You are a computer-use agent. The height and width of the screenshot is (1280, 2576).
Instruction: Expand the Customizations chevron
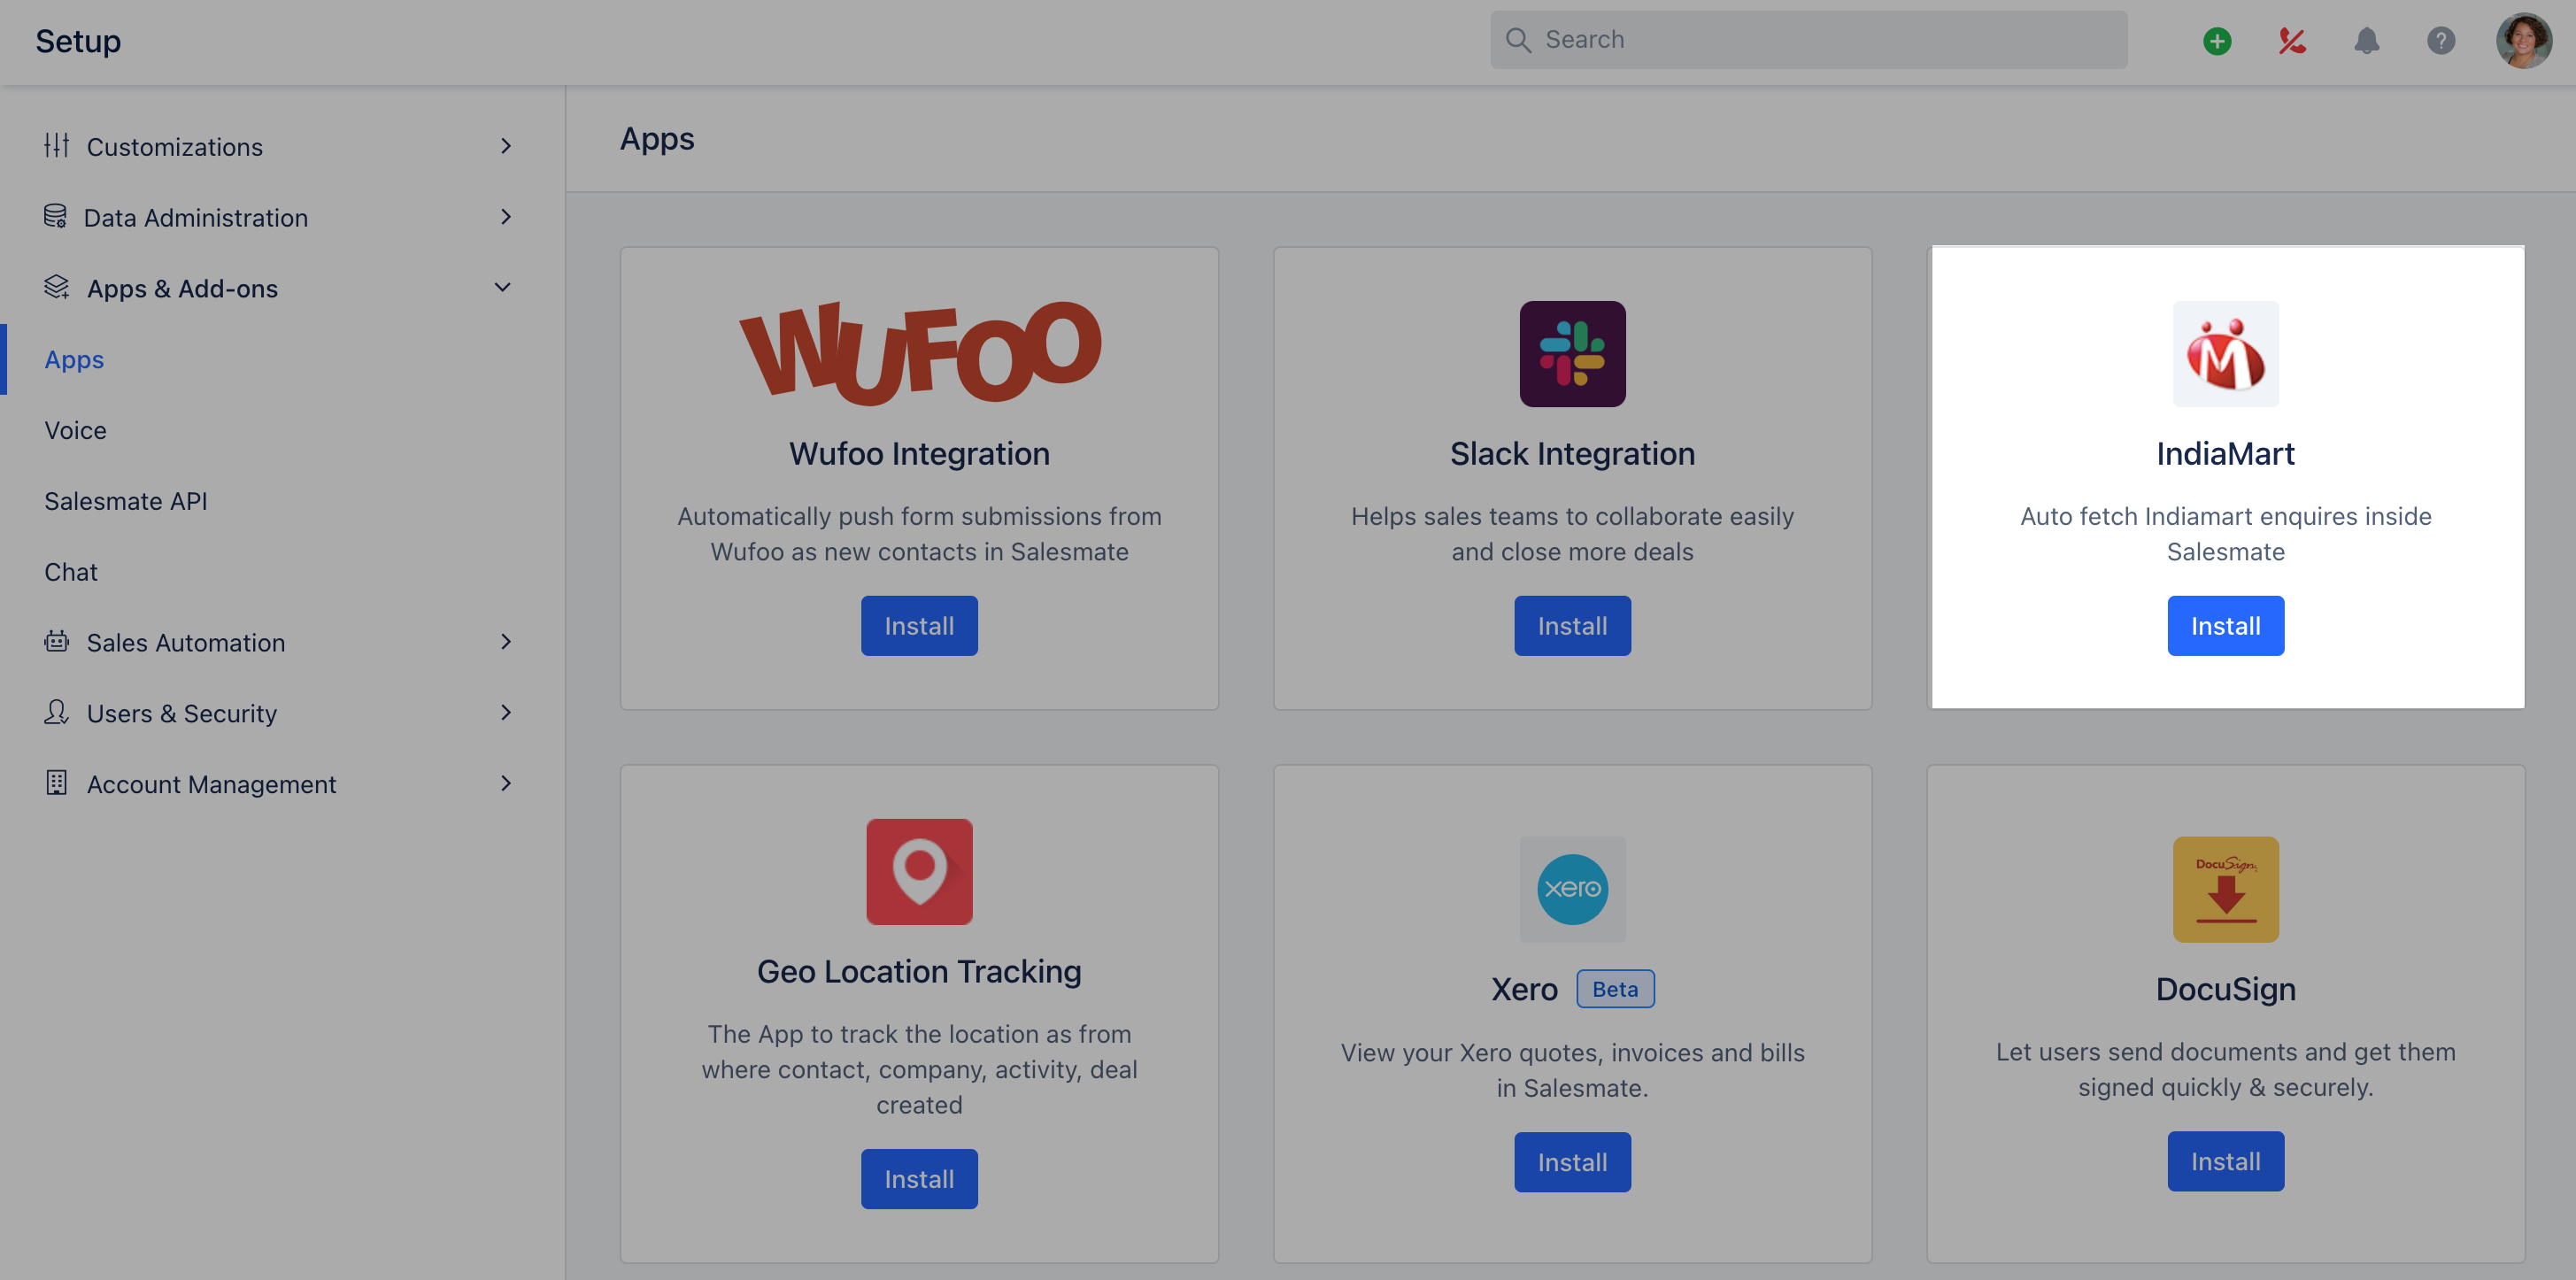506,146
